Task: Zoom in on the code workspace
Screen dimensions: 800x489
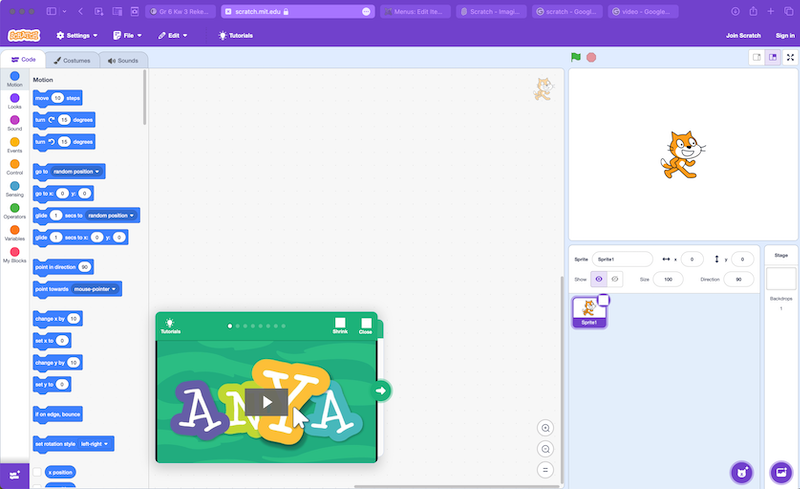Action: [x=545, y=428]
